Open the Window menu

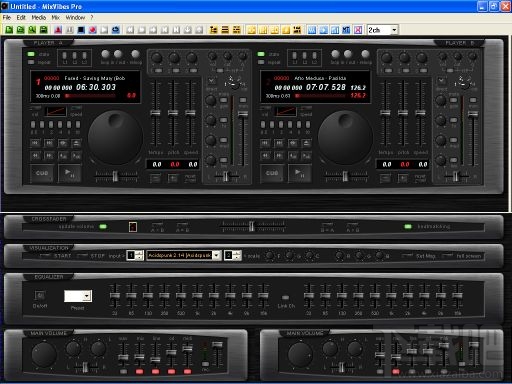coord(75,17)
